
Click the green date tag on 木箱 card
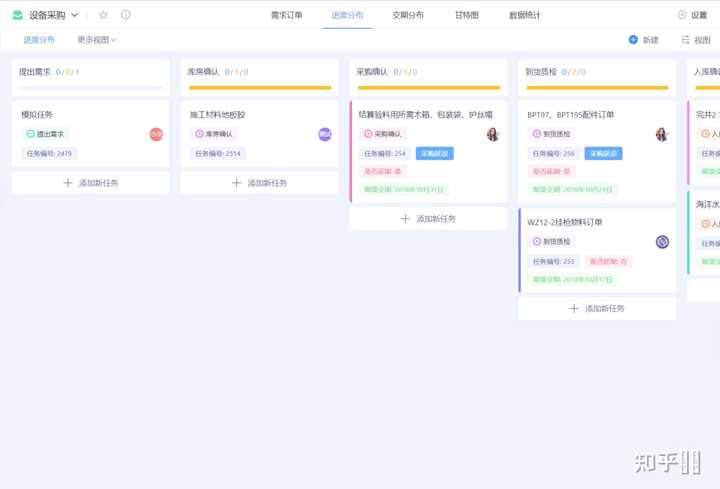pyautogui.click(x=404, y=189)
